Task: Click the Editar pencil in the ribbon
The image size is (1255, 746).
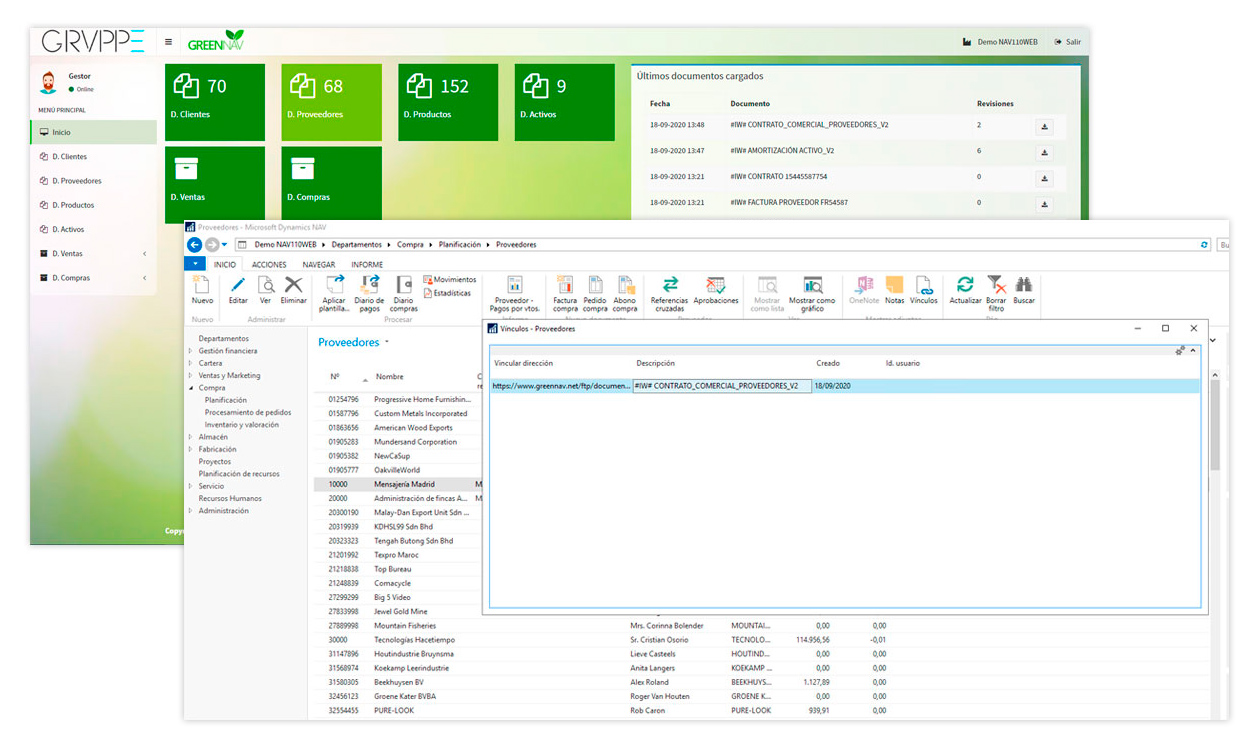Action: [238, 291]
